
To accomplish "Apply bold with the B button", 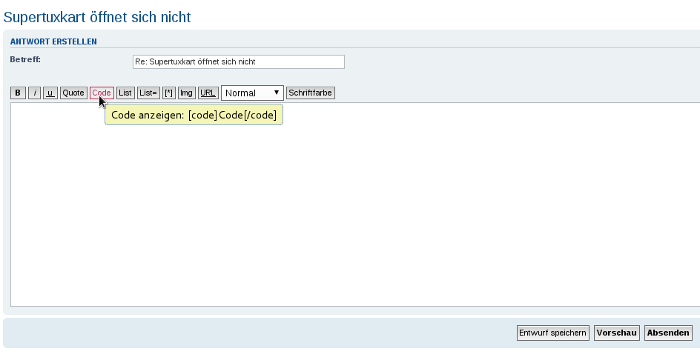I will click(x=18, y=93).
